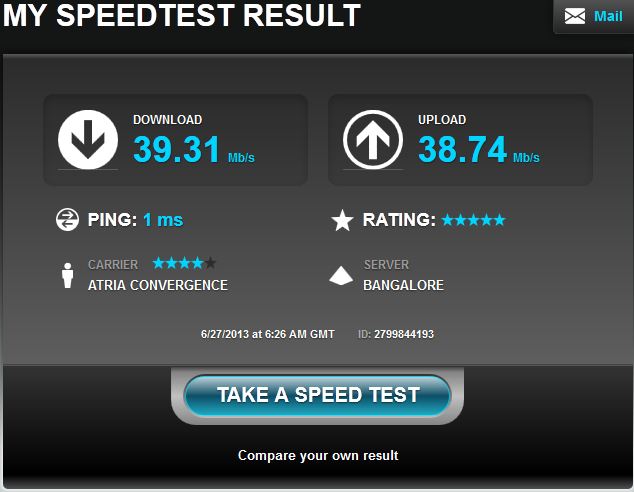
Task: Click the server location icon
Action: [341, 275]
